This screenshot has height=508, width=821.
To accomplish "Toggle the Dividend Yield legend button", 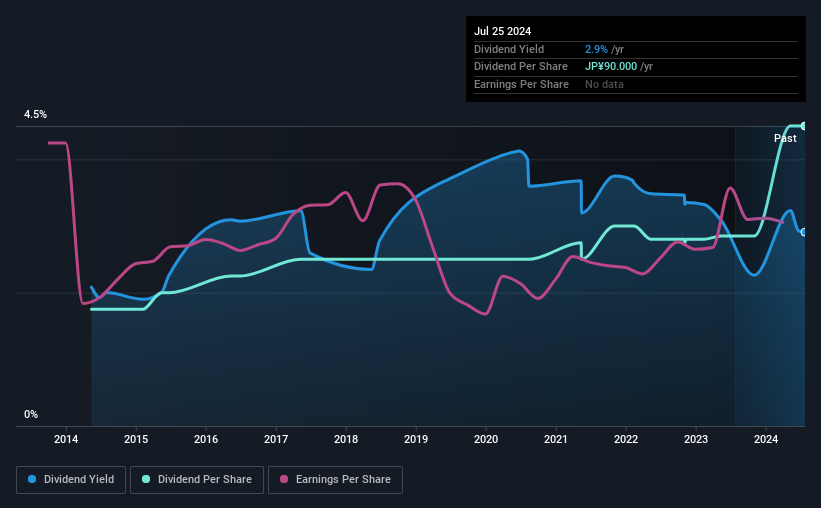I will click(x=71, y=480).
